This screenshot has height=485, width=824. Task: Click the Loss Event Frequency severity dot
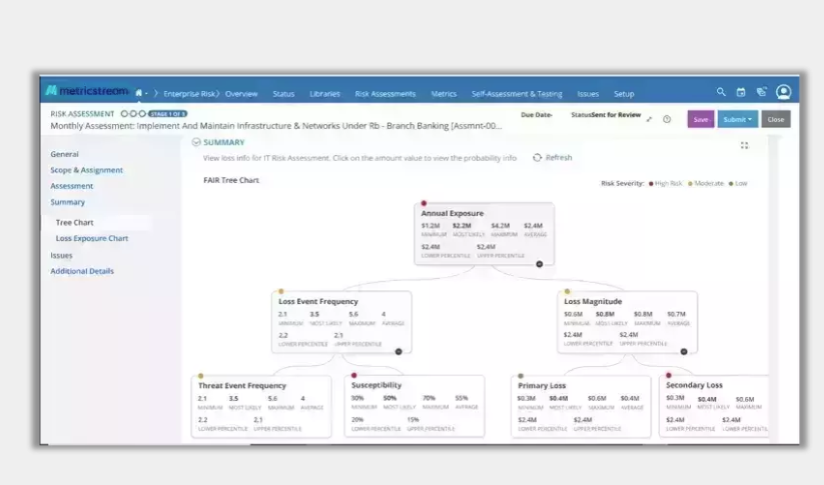tap(281, 291)
